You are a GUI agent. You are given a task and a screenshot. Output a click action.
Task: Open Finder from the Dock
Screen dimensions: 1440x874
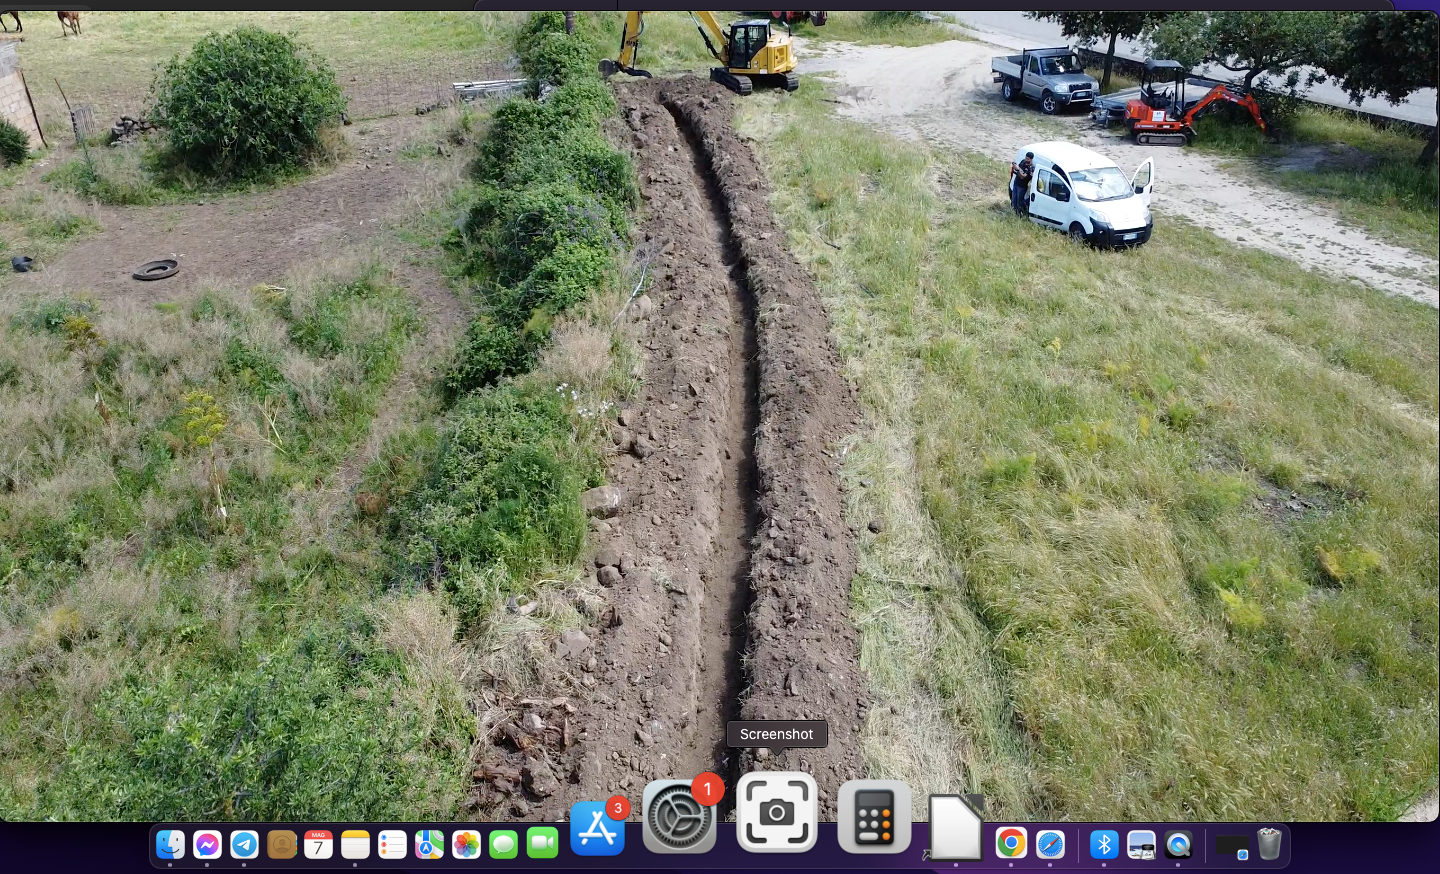(x=170, y=845)
